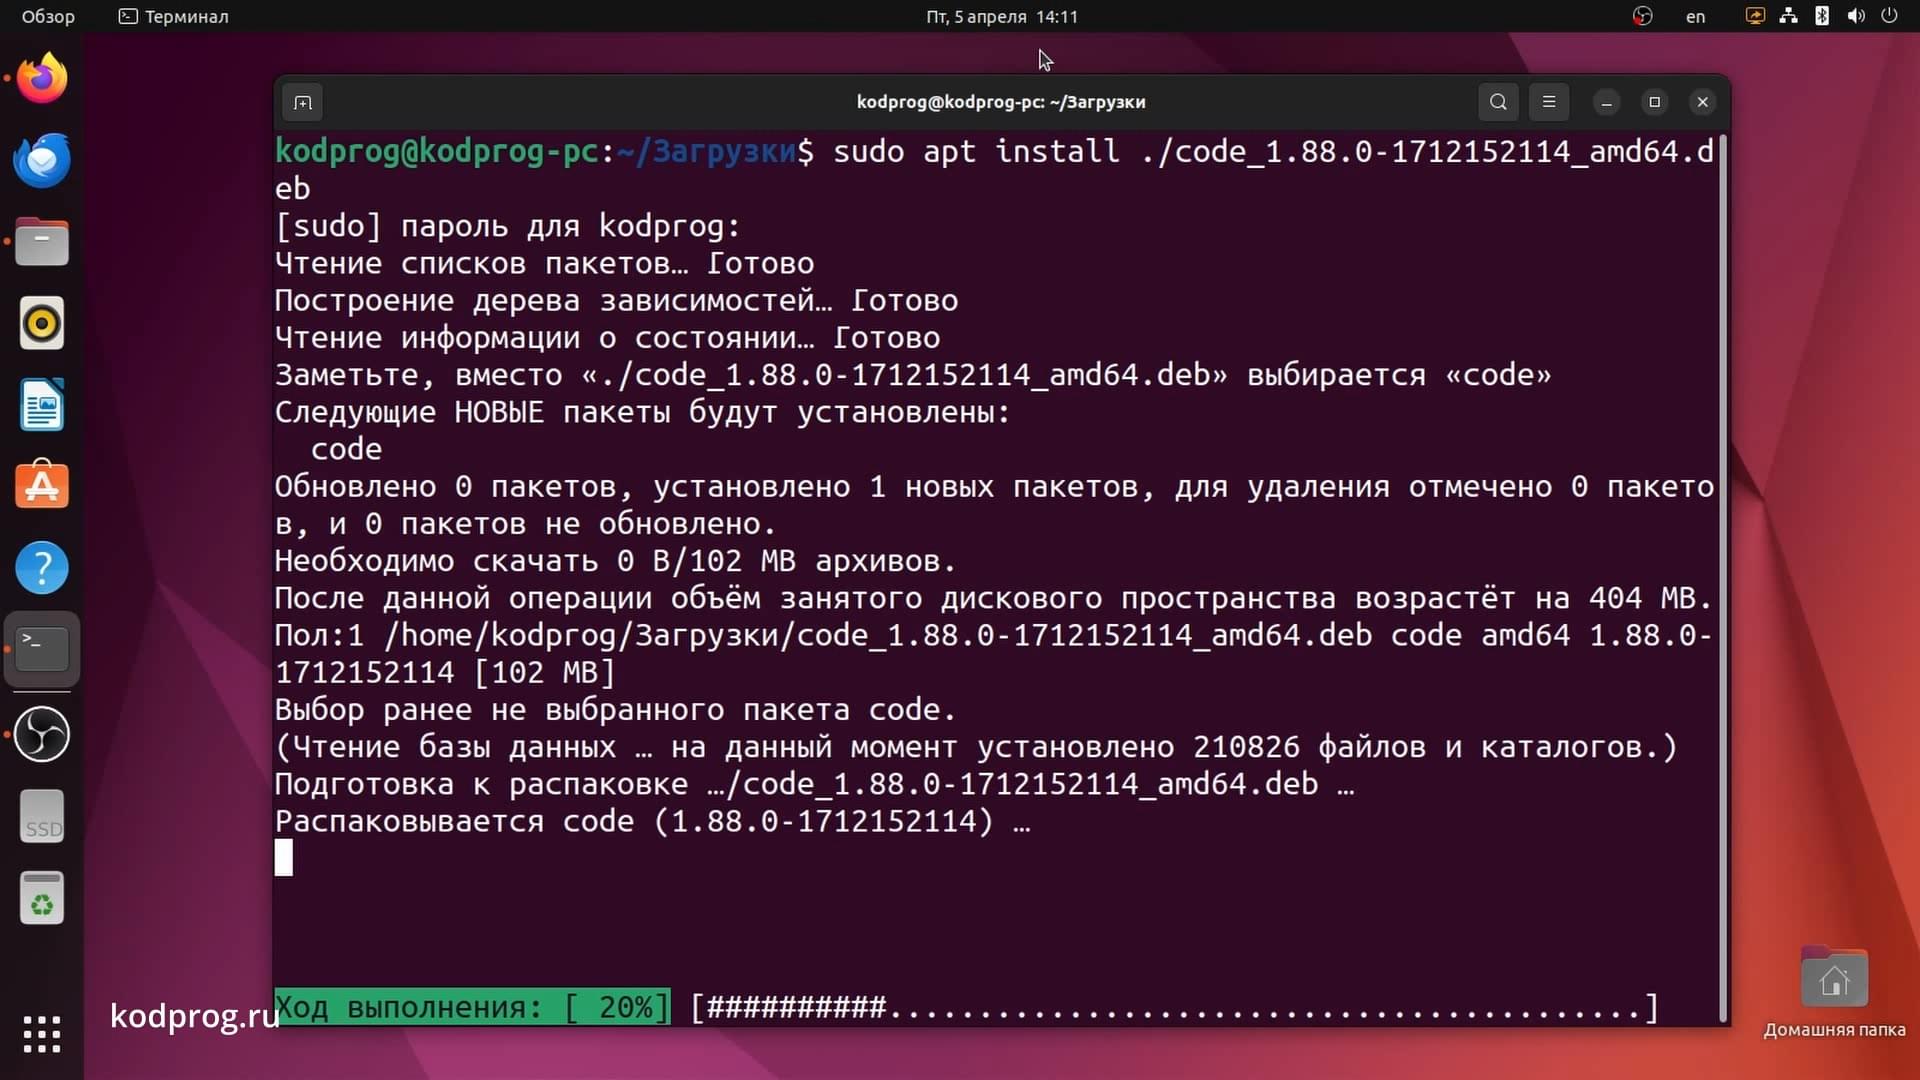Click 'Следующие НОВЫЕ пакеты' line
The image size is (1920, 1080).
coord(643,412)
